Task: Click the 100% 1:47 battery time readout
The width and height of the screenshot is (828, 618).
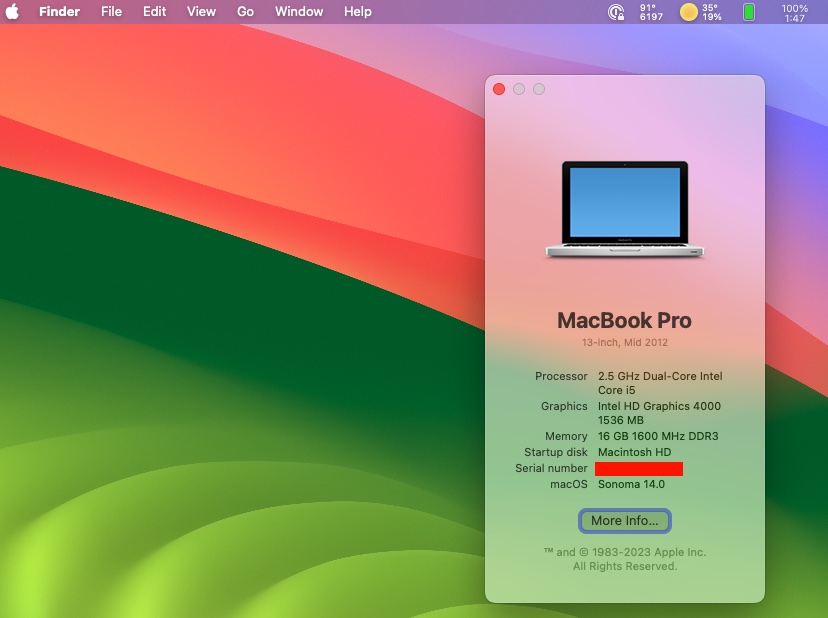Action: tap(794, 13)
